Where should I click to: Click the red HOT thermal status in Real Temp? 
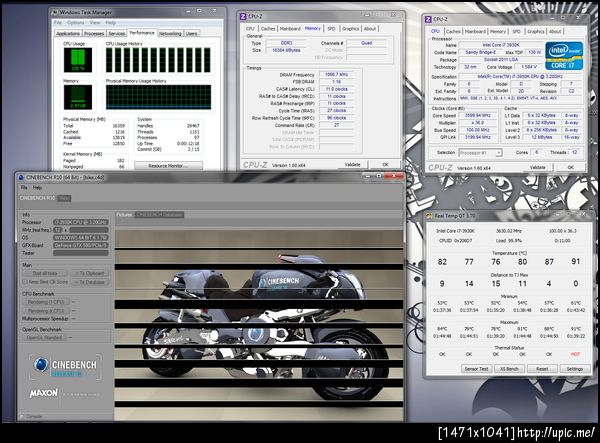point(576,354)
